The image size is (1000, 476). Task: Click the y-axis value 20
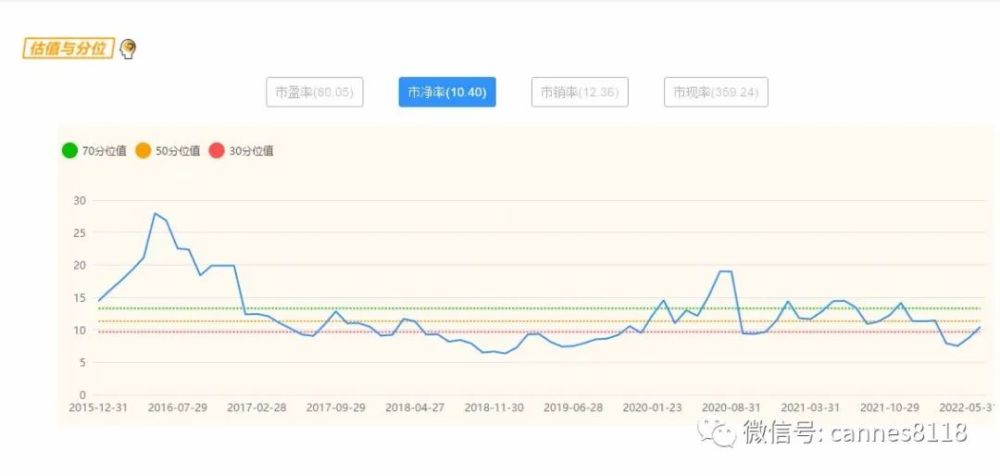(x=80, y=265)
